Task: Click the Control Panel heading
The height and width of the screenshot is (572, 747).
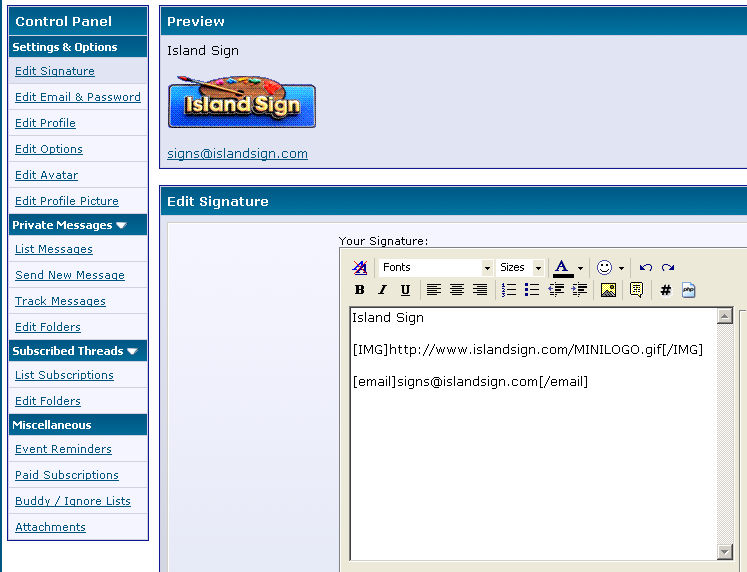Action: (x=63, y=21)
